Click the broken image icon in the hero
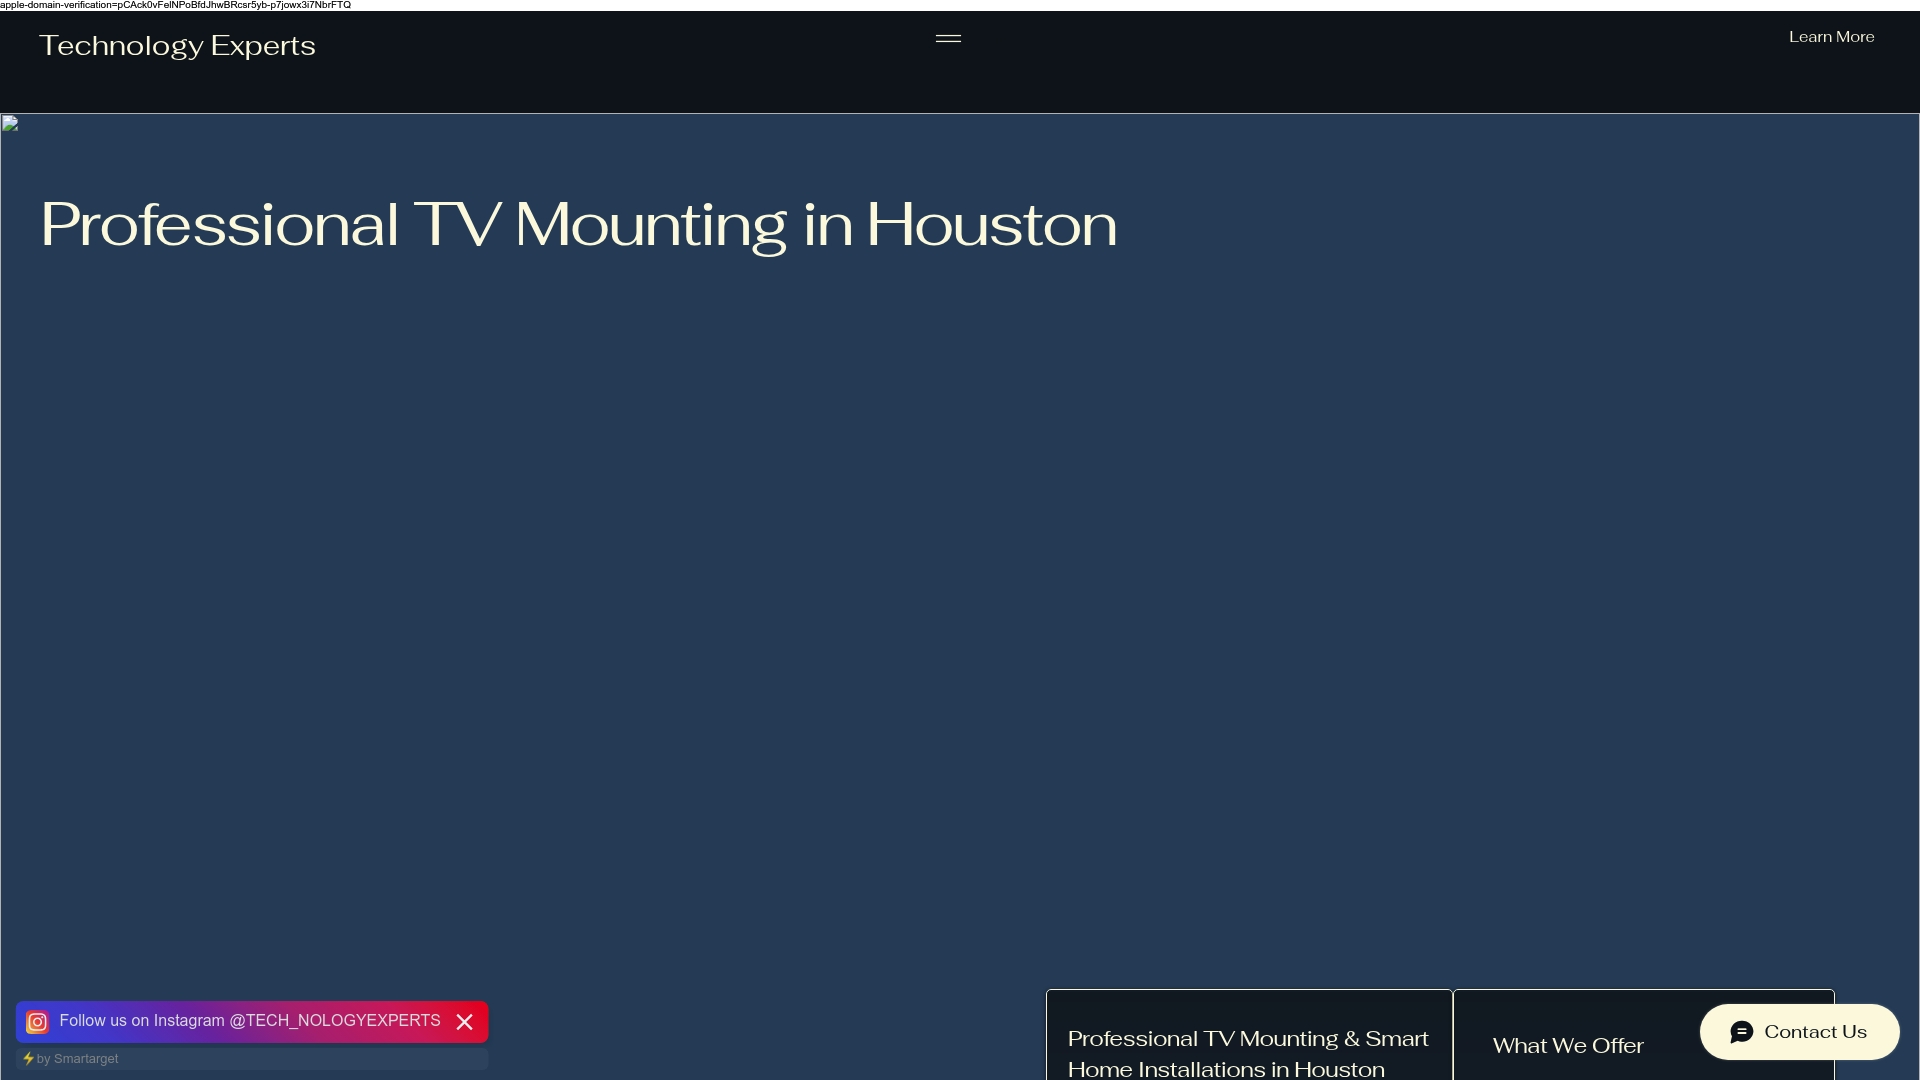 pos(10,124)
